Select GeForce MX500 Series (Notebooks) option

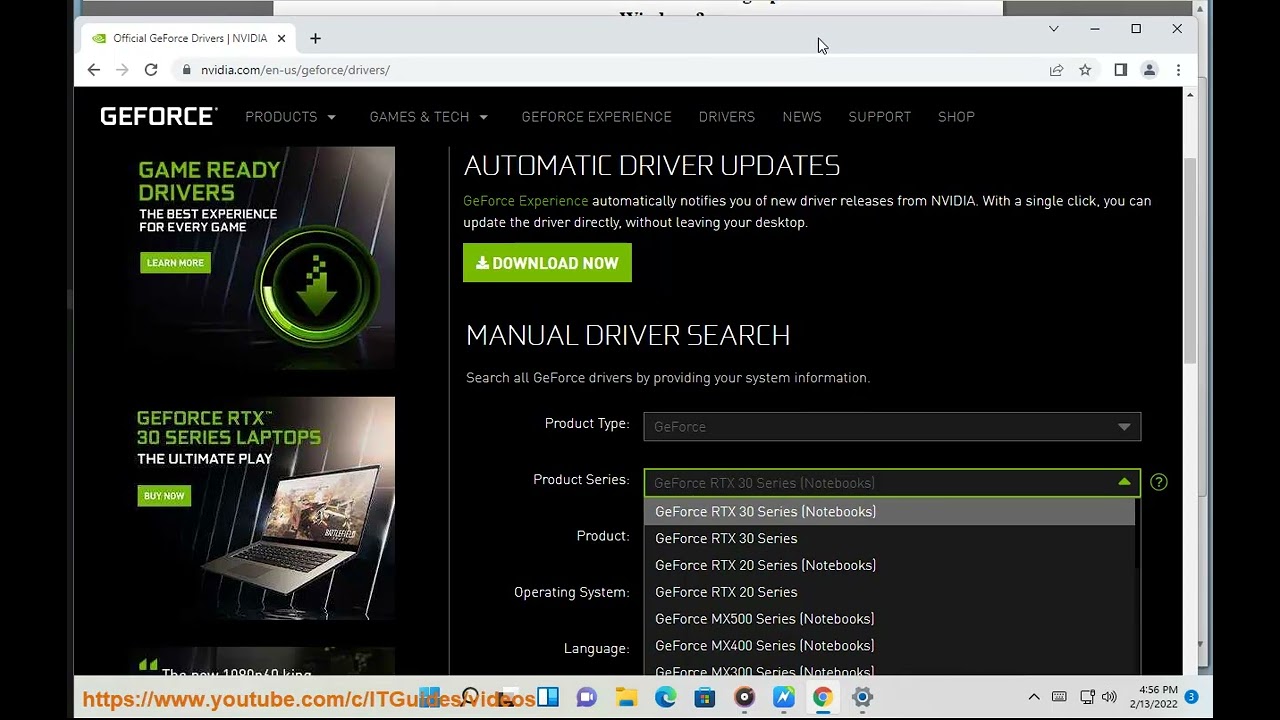889,619
